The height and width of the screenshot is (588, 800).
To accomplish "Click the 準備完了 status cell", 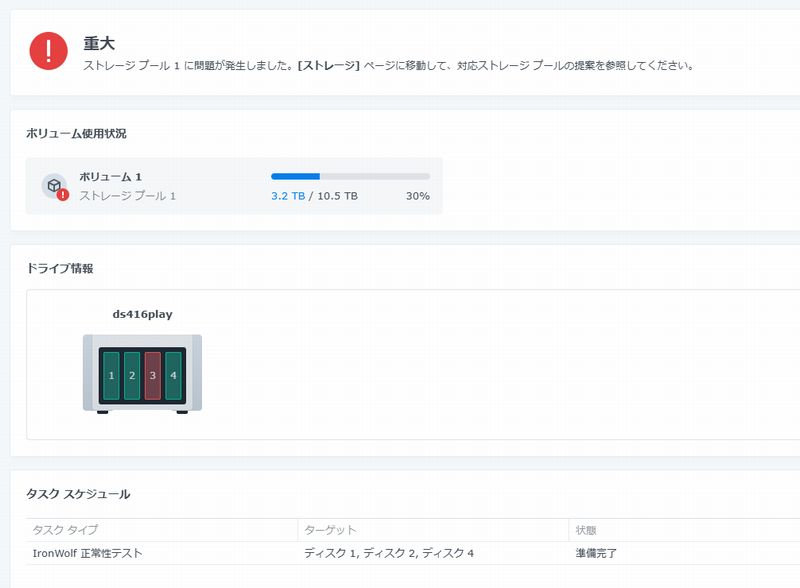I will click(x=596, y=553).
